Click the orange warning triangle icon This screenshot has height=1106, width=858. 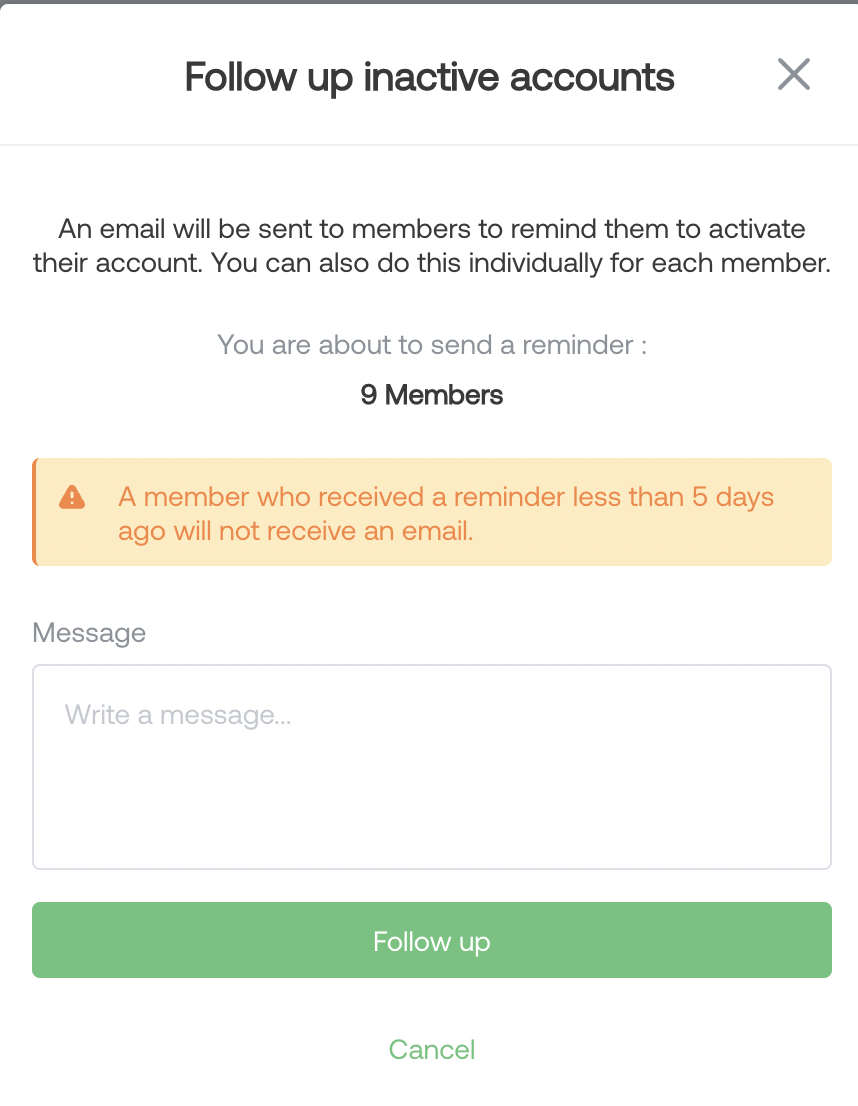72,497
